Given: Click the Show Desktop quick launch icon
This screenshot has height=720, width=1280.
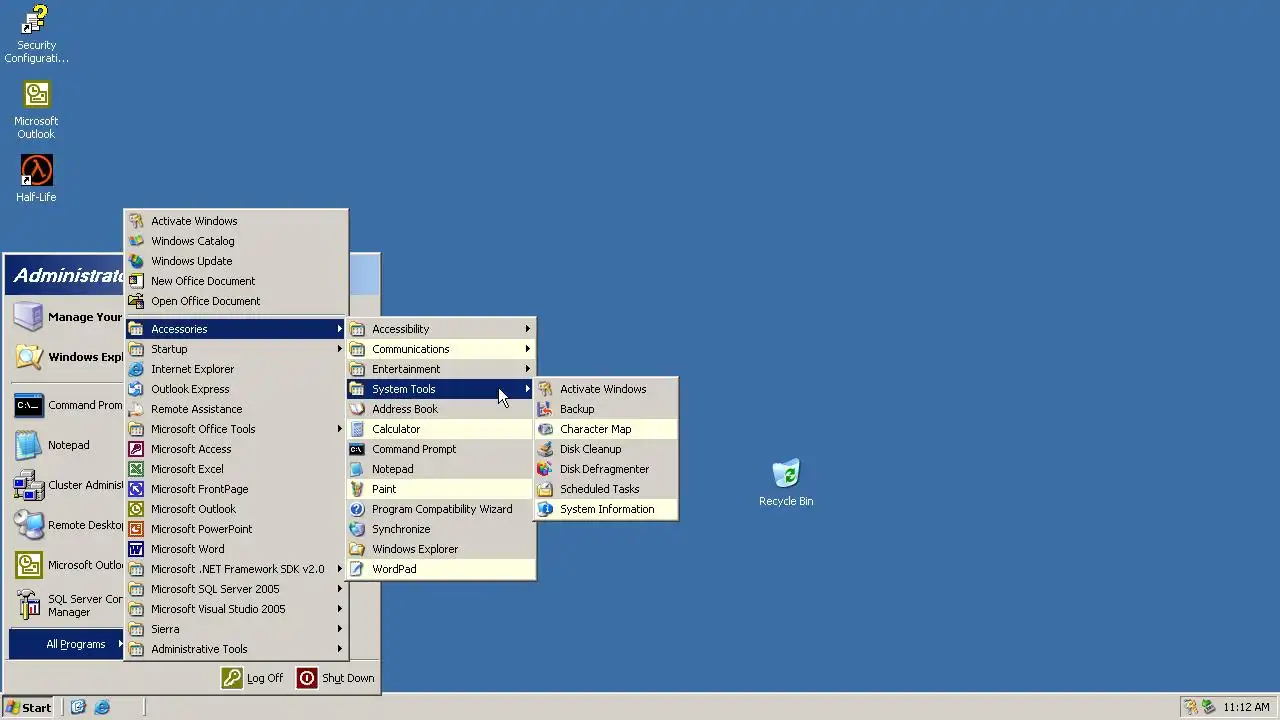Looking at the screenshot, I should click(78, 707).
